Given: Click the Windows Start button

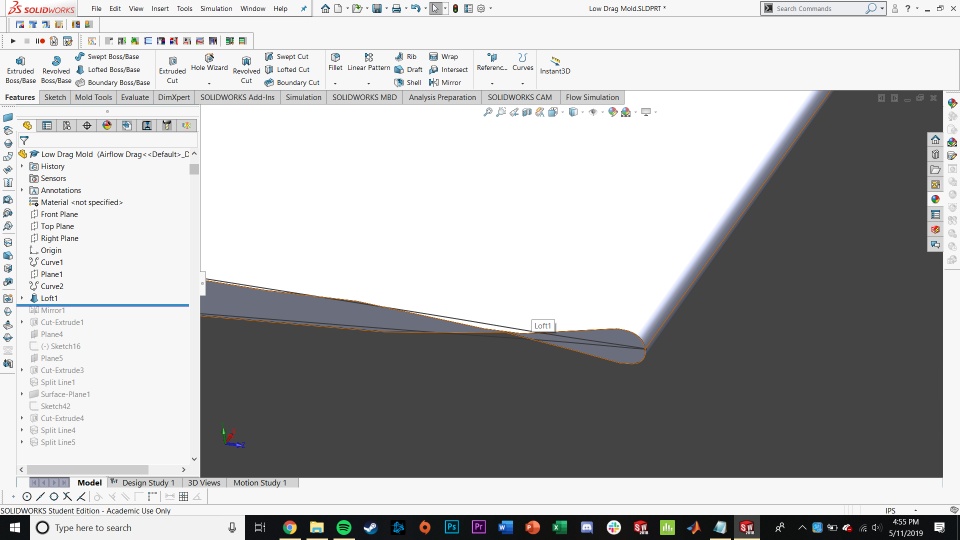Looking at the screenshot, I should (x=15, y=527).
